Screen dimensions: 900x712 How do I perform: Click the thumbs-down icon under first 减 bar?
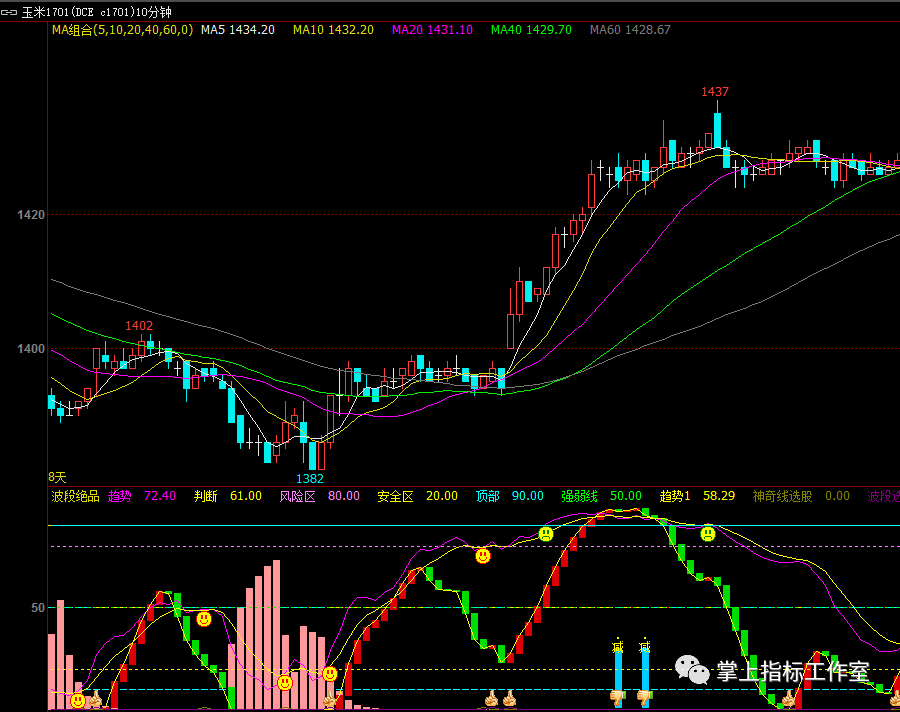(x=618, y=698)
